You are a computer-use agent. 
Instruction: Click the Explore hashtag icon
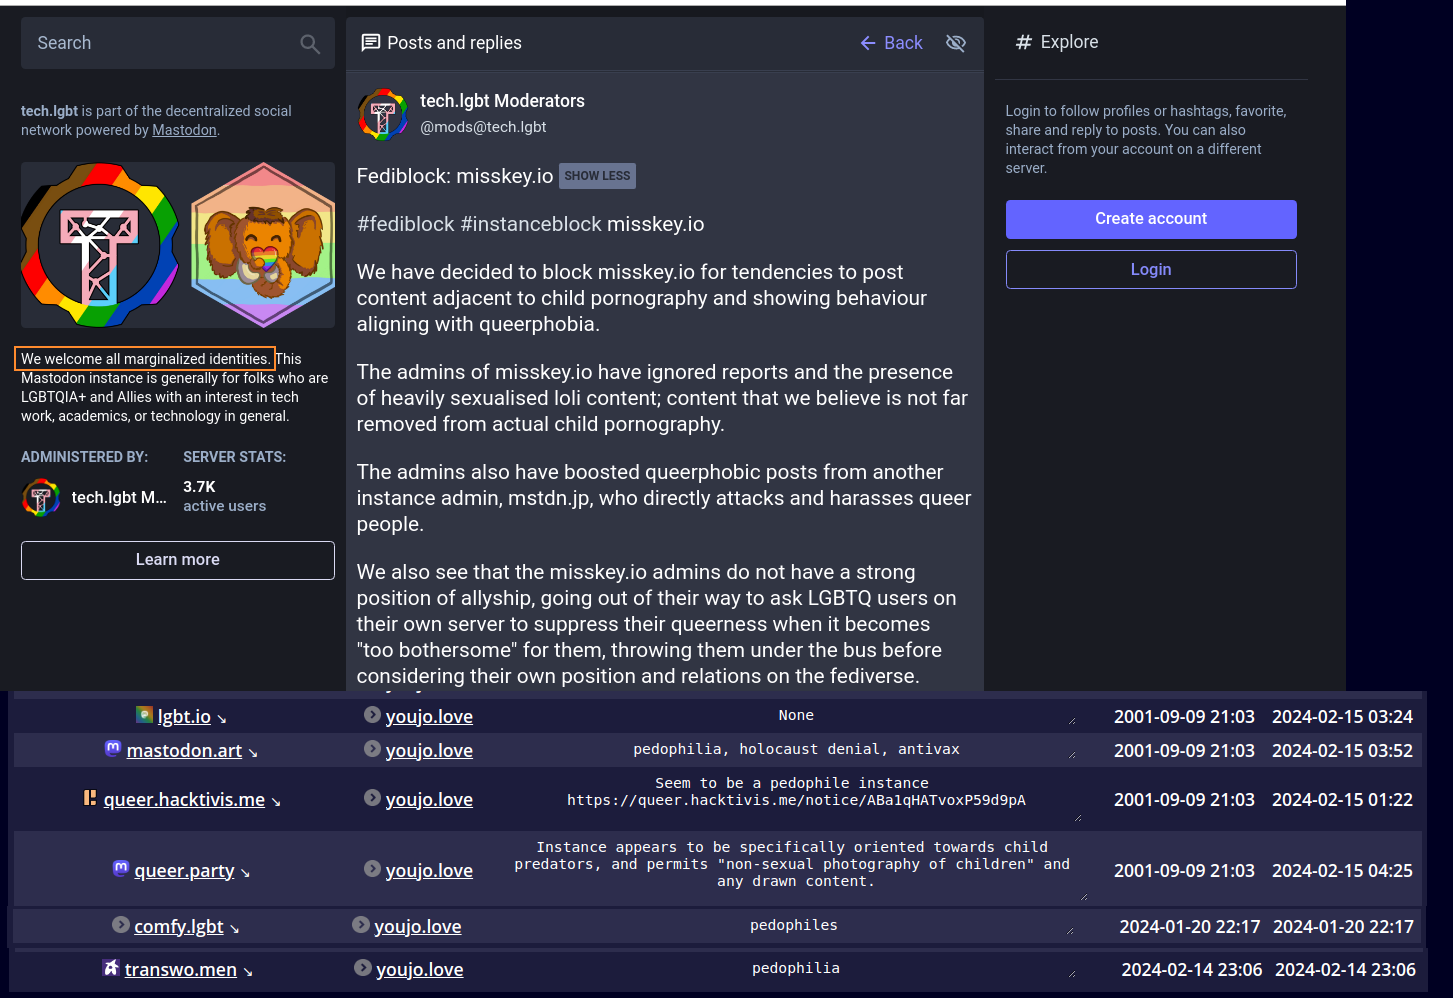(x=1023, y=42)
